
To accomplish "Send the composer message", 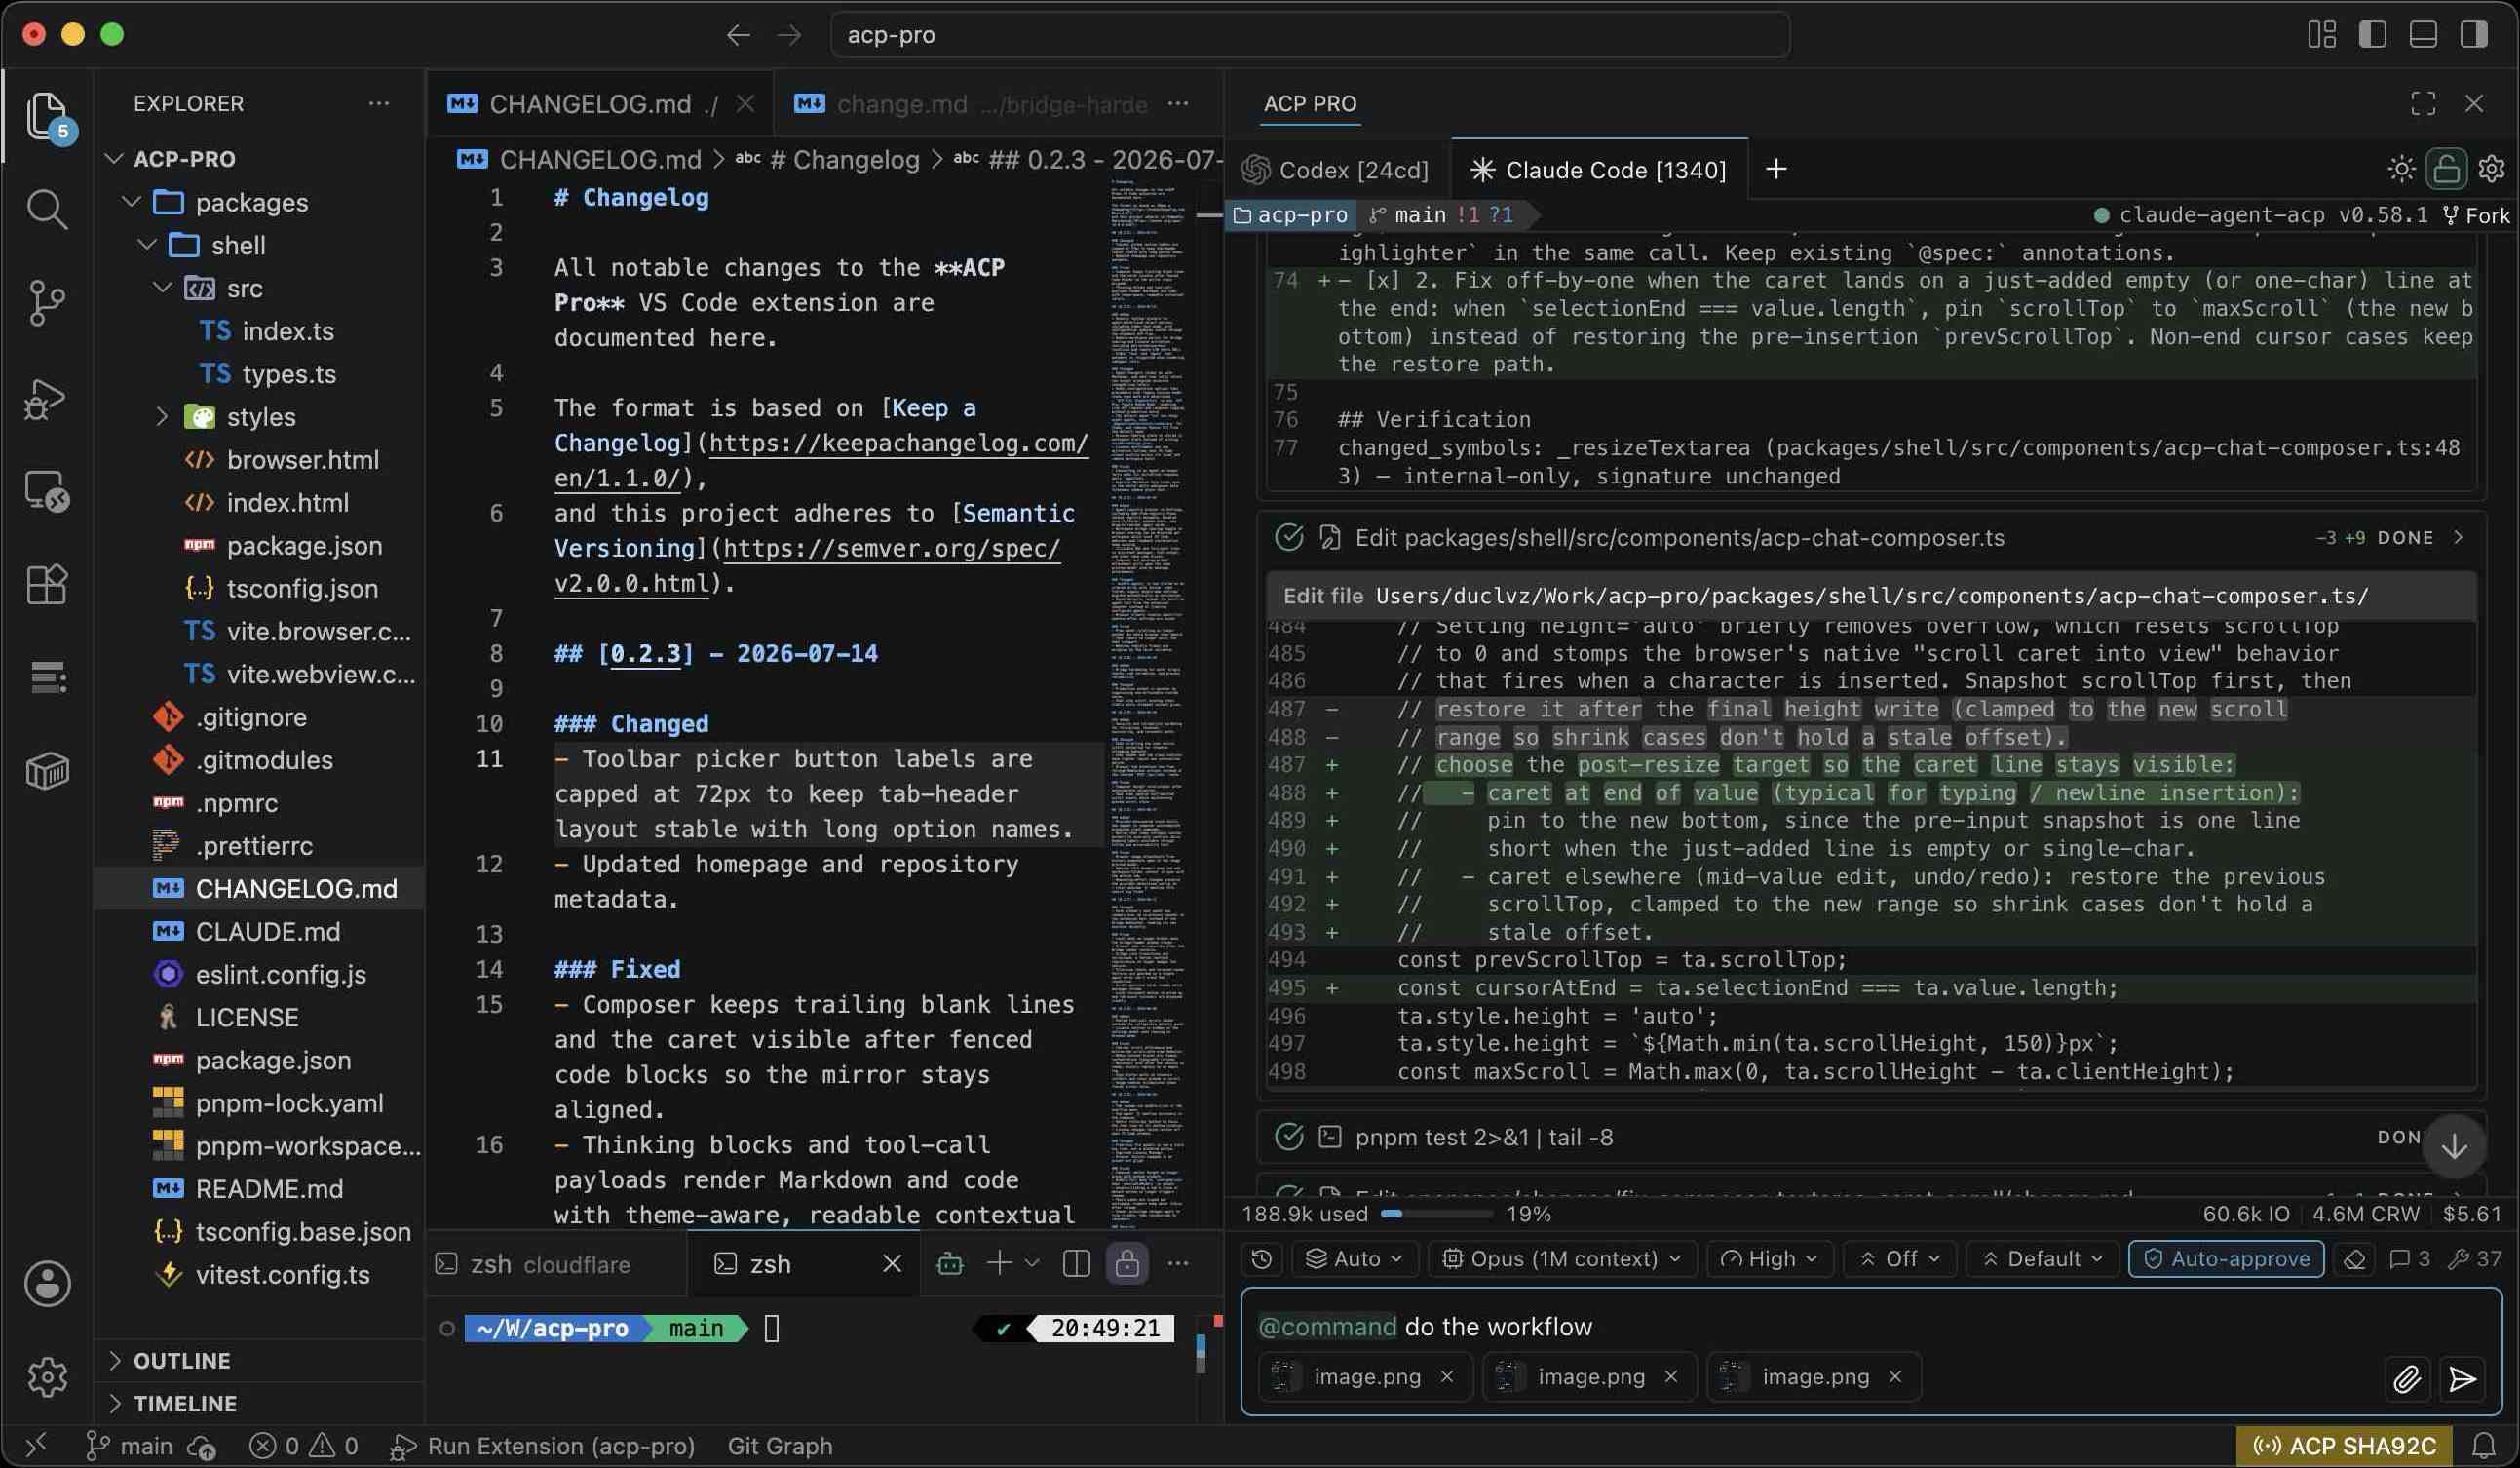I will [x=2463, y=1379].
